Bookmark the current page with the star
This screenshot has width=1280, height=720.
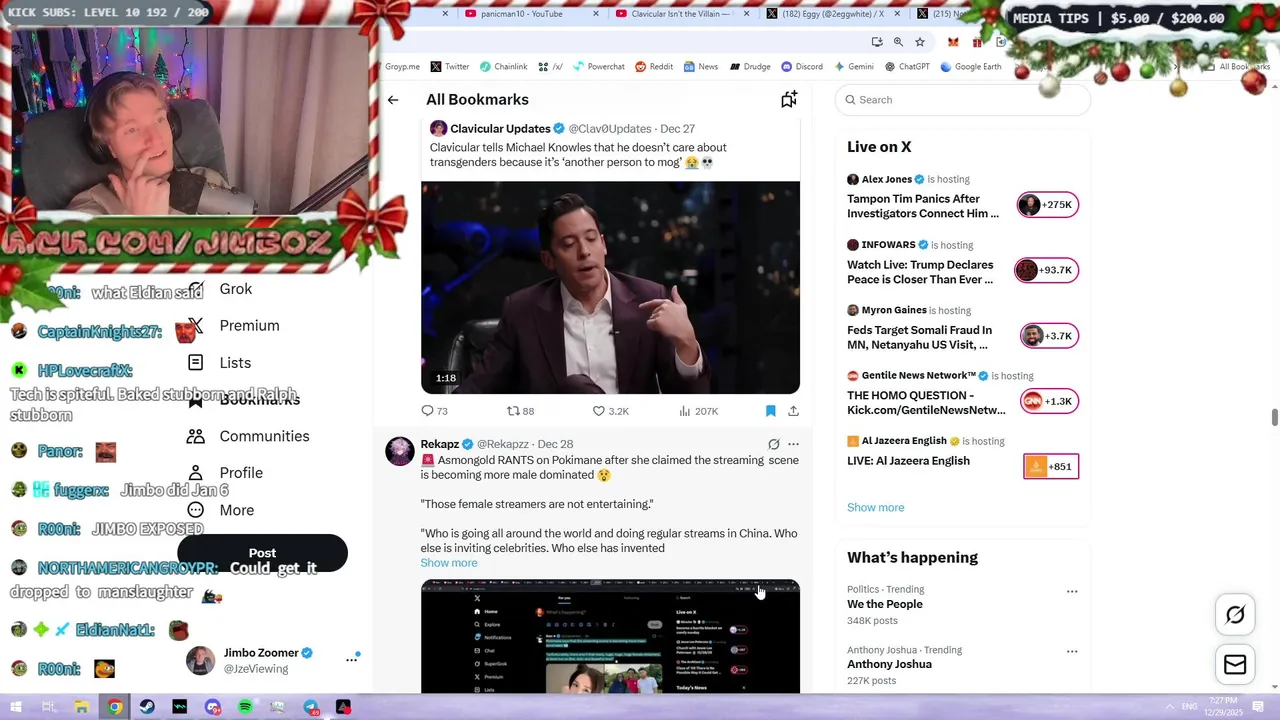click(920, 42)
